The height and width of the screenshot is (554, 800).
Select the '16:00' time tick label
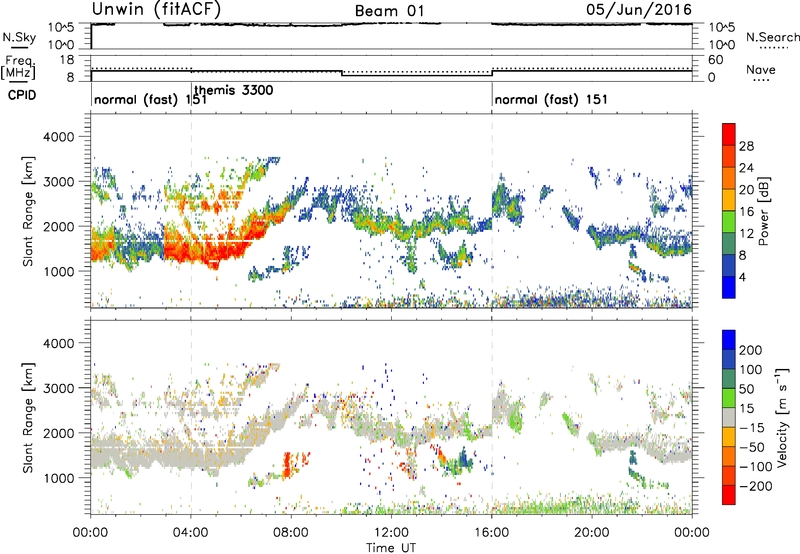(x=492, y=533)
